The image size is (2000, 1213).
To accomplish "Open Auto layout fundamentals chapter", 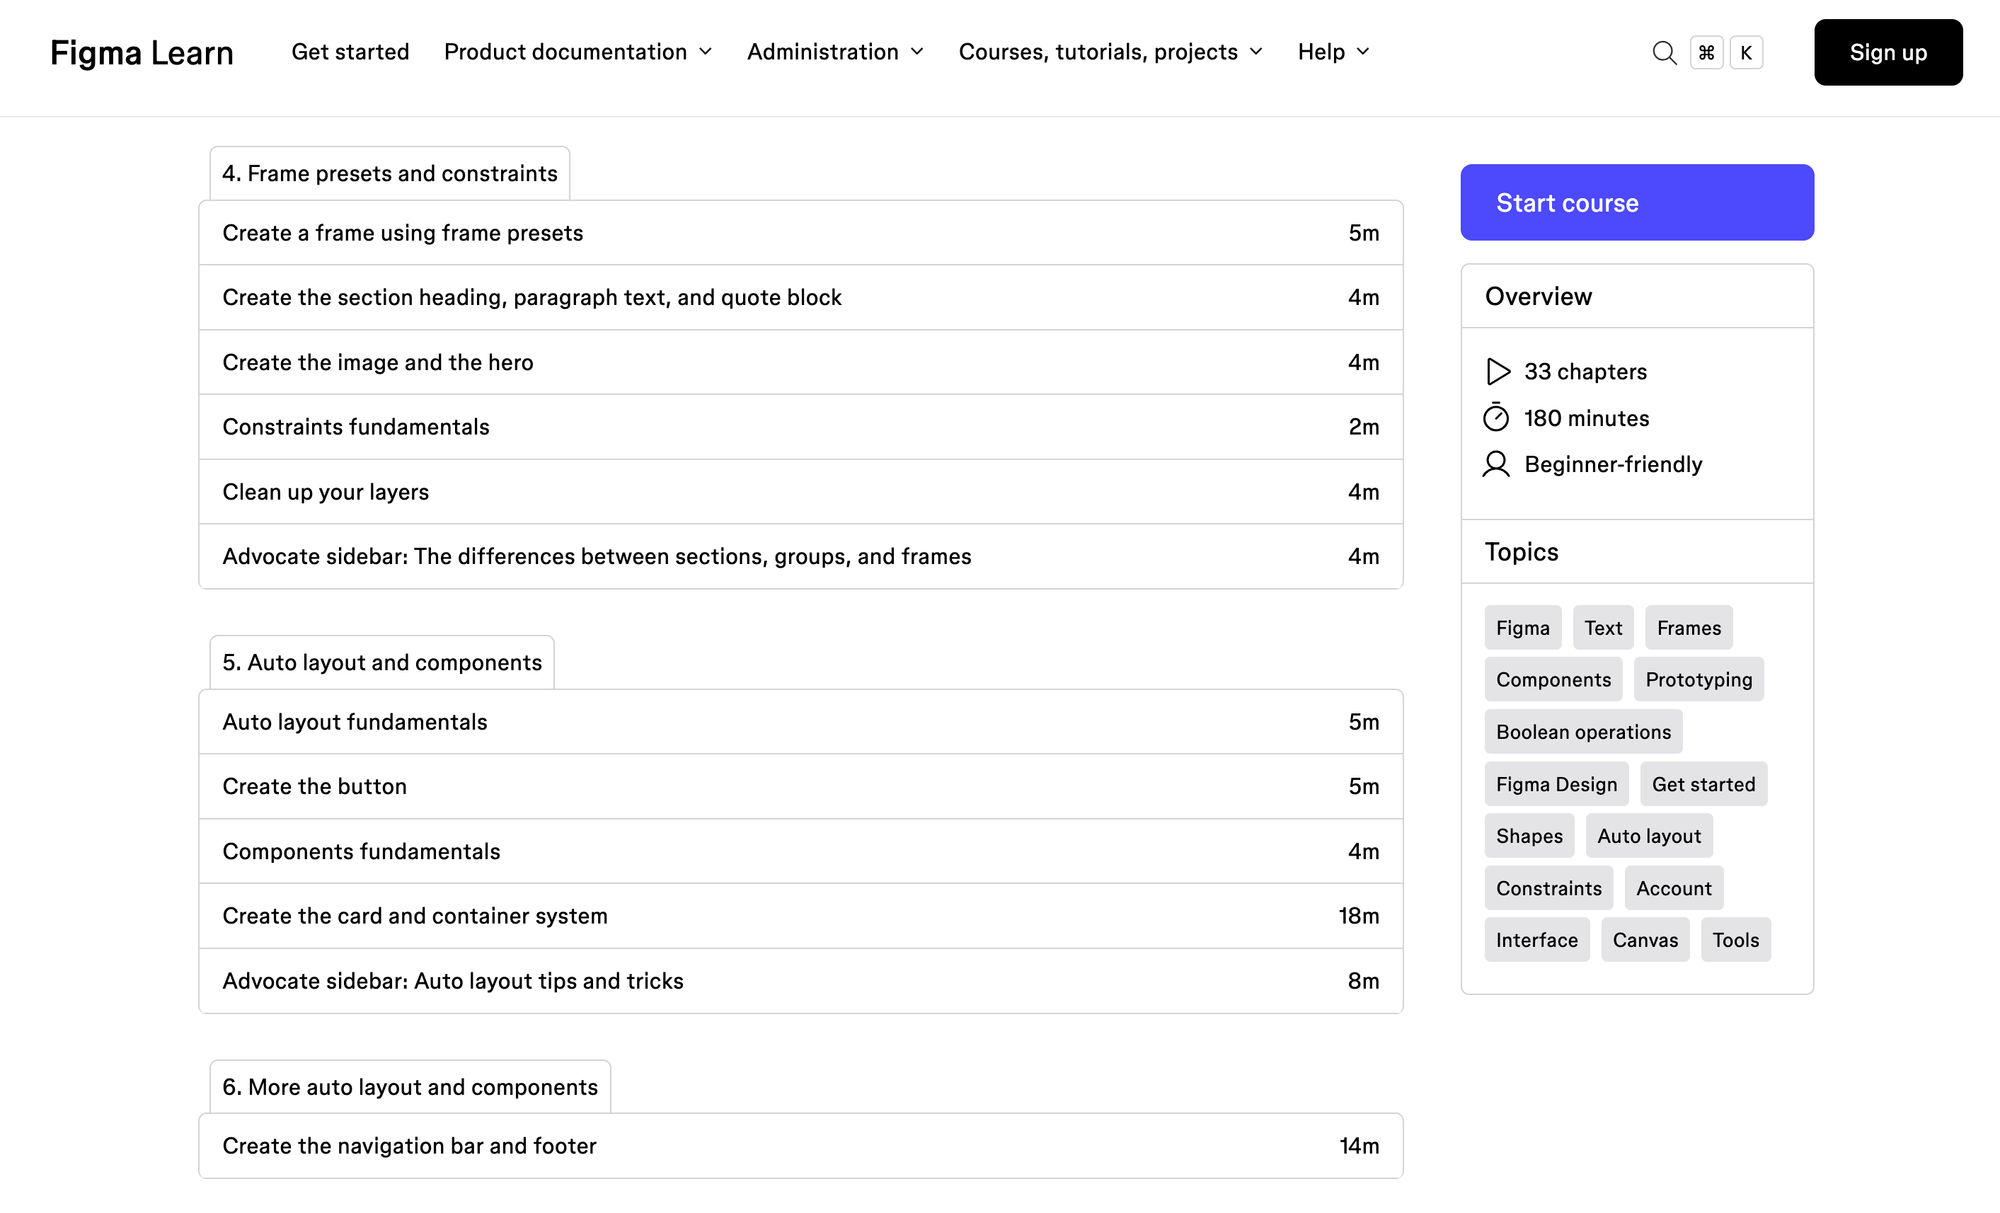I will click(x=801, y=722).
